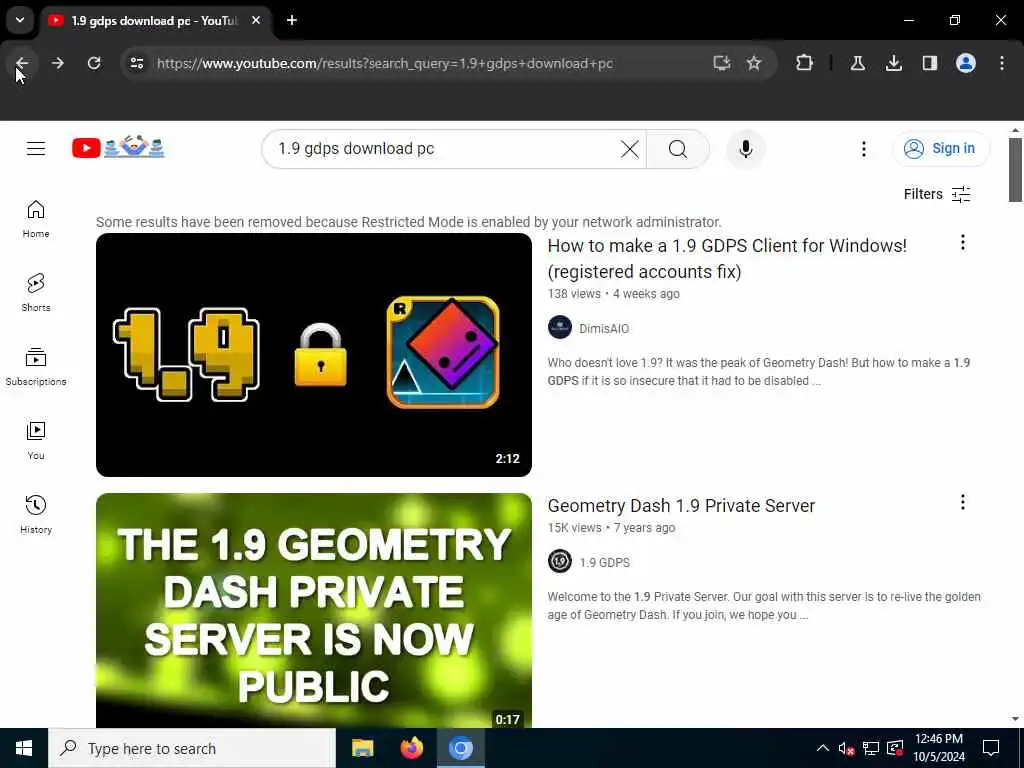Open site information icon in address bar

(136, 63)
